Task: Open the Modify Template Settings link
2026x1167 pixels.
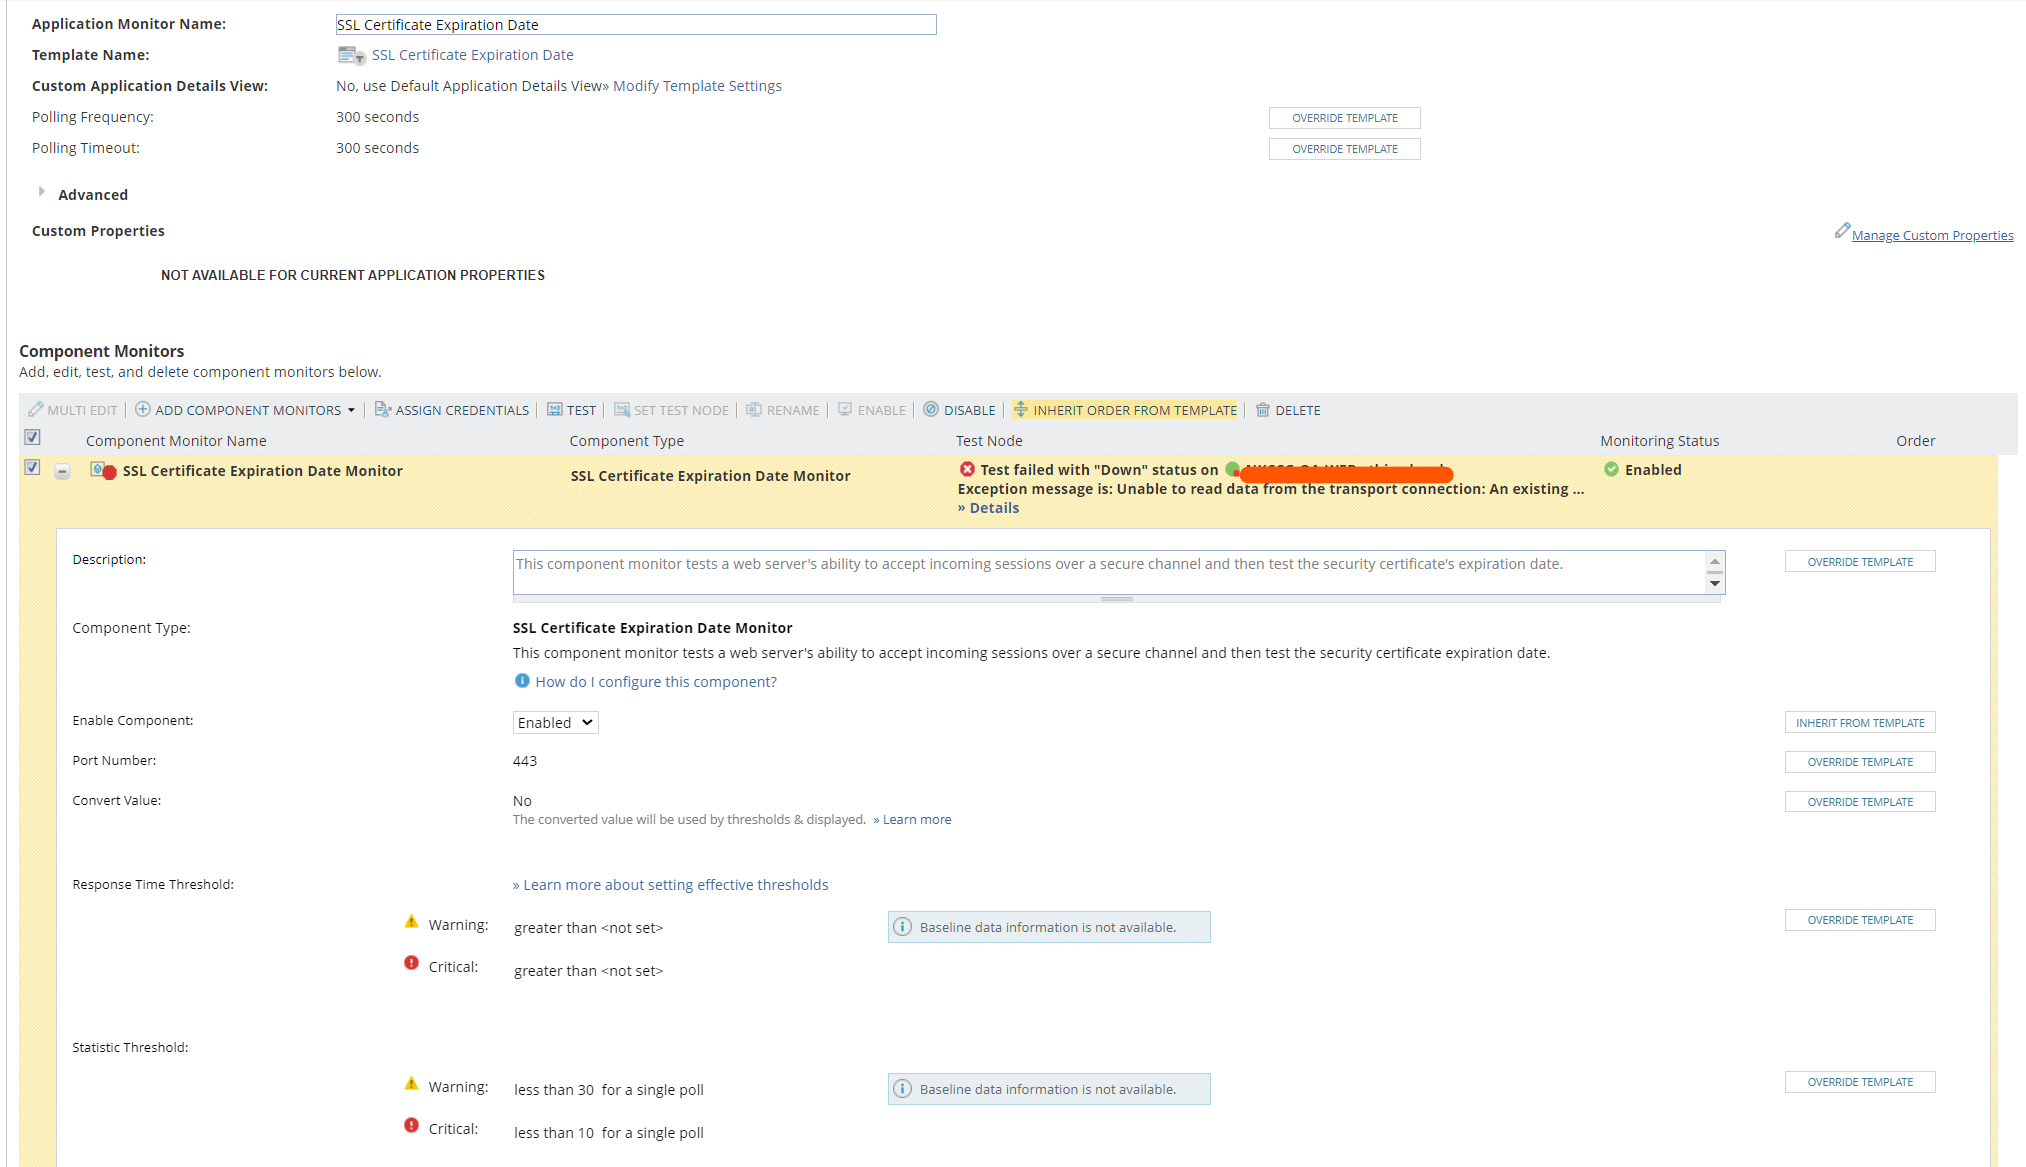Action: click(697, 86)
